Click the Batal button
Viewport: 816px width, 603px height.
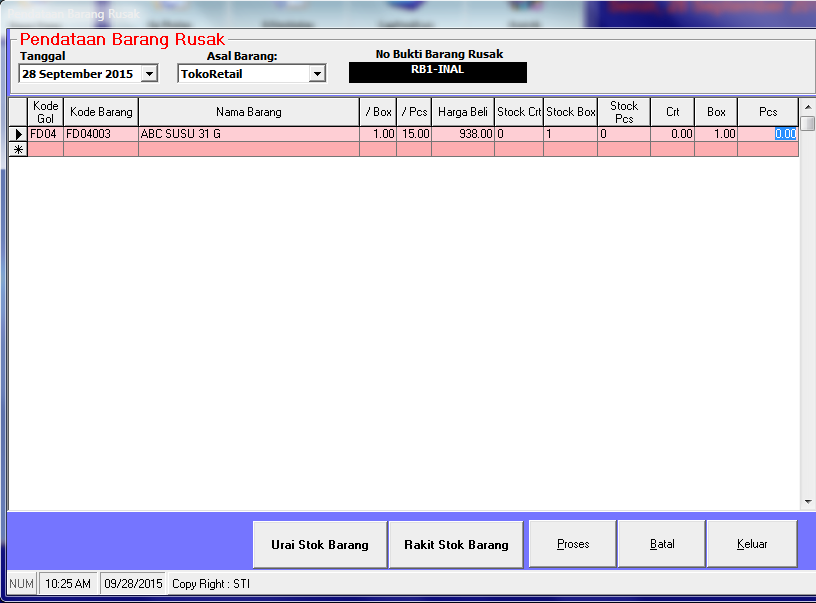pos(661,544)
